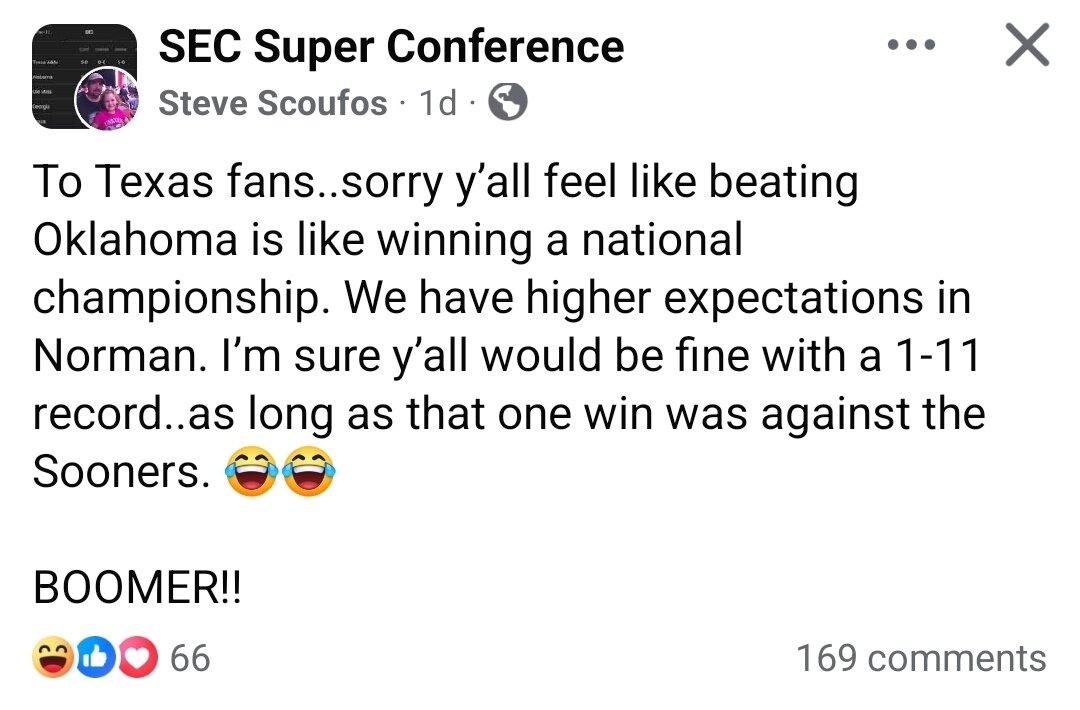View the 169 comments
This screenshot has height=710, width=1080.
coord(921,658)
